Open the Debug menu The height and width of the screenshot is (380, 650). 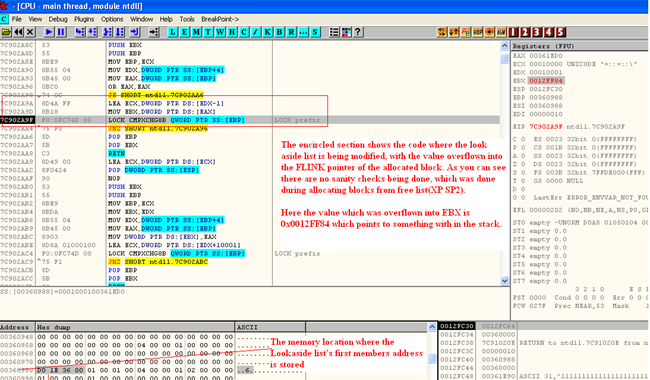[x=58, y=19]
